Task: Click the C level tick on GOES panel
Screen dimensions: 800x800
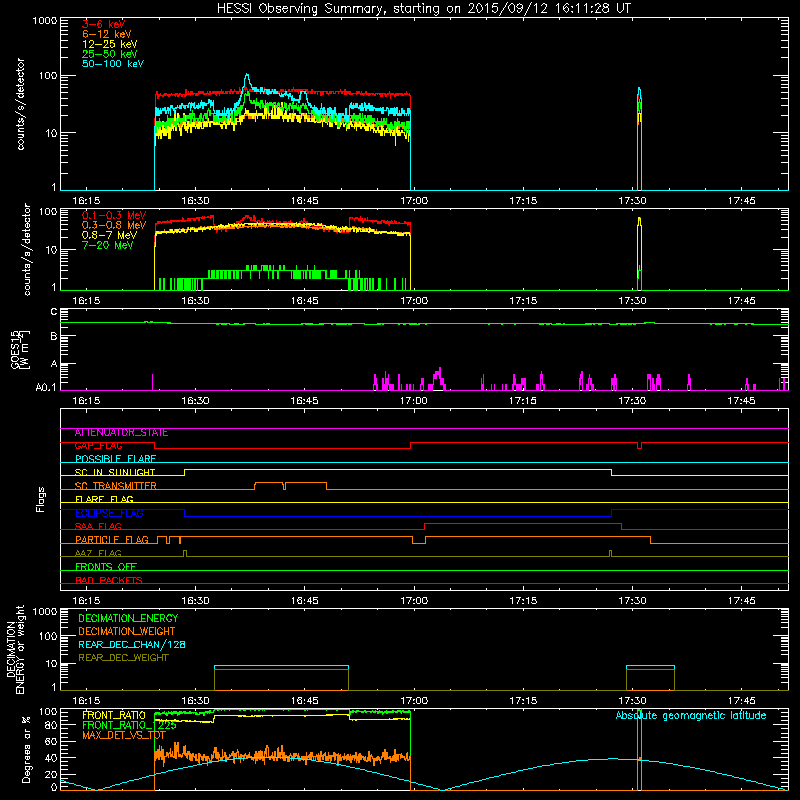Action: coord(54,312)
